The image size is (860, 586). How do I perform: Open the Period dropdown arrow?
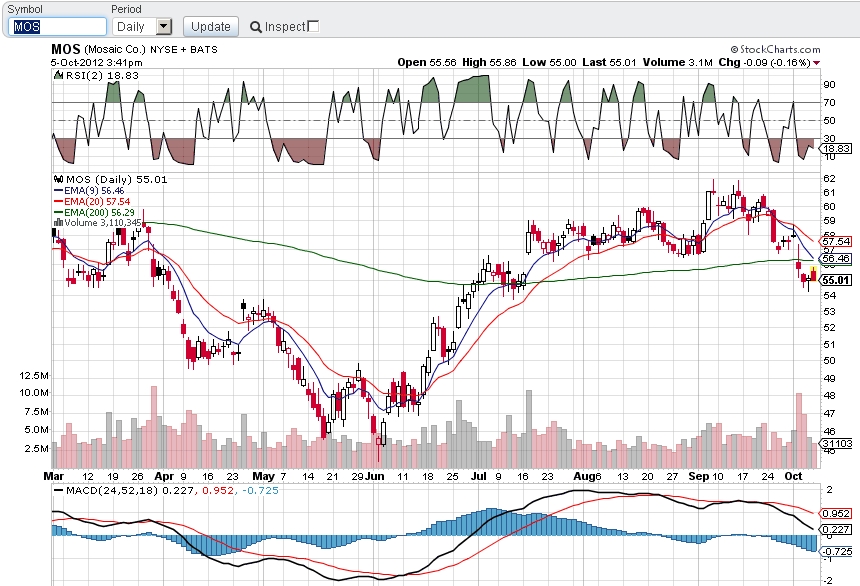click(163, 26)
